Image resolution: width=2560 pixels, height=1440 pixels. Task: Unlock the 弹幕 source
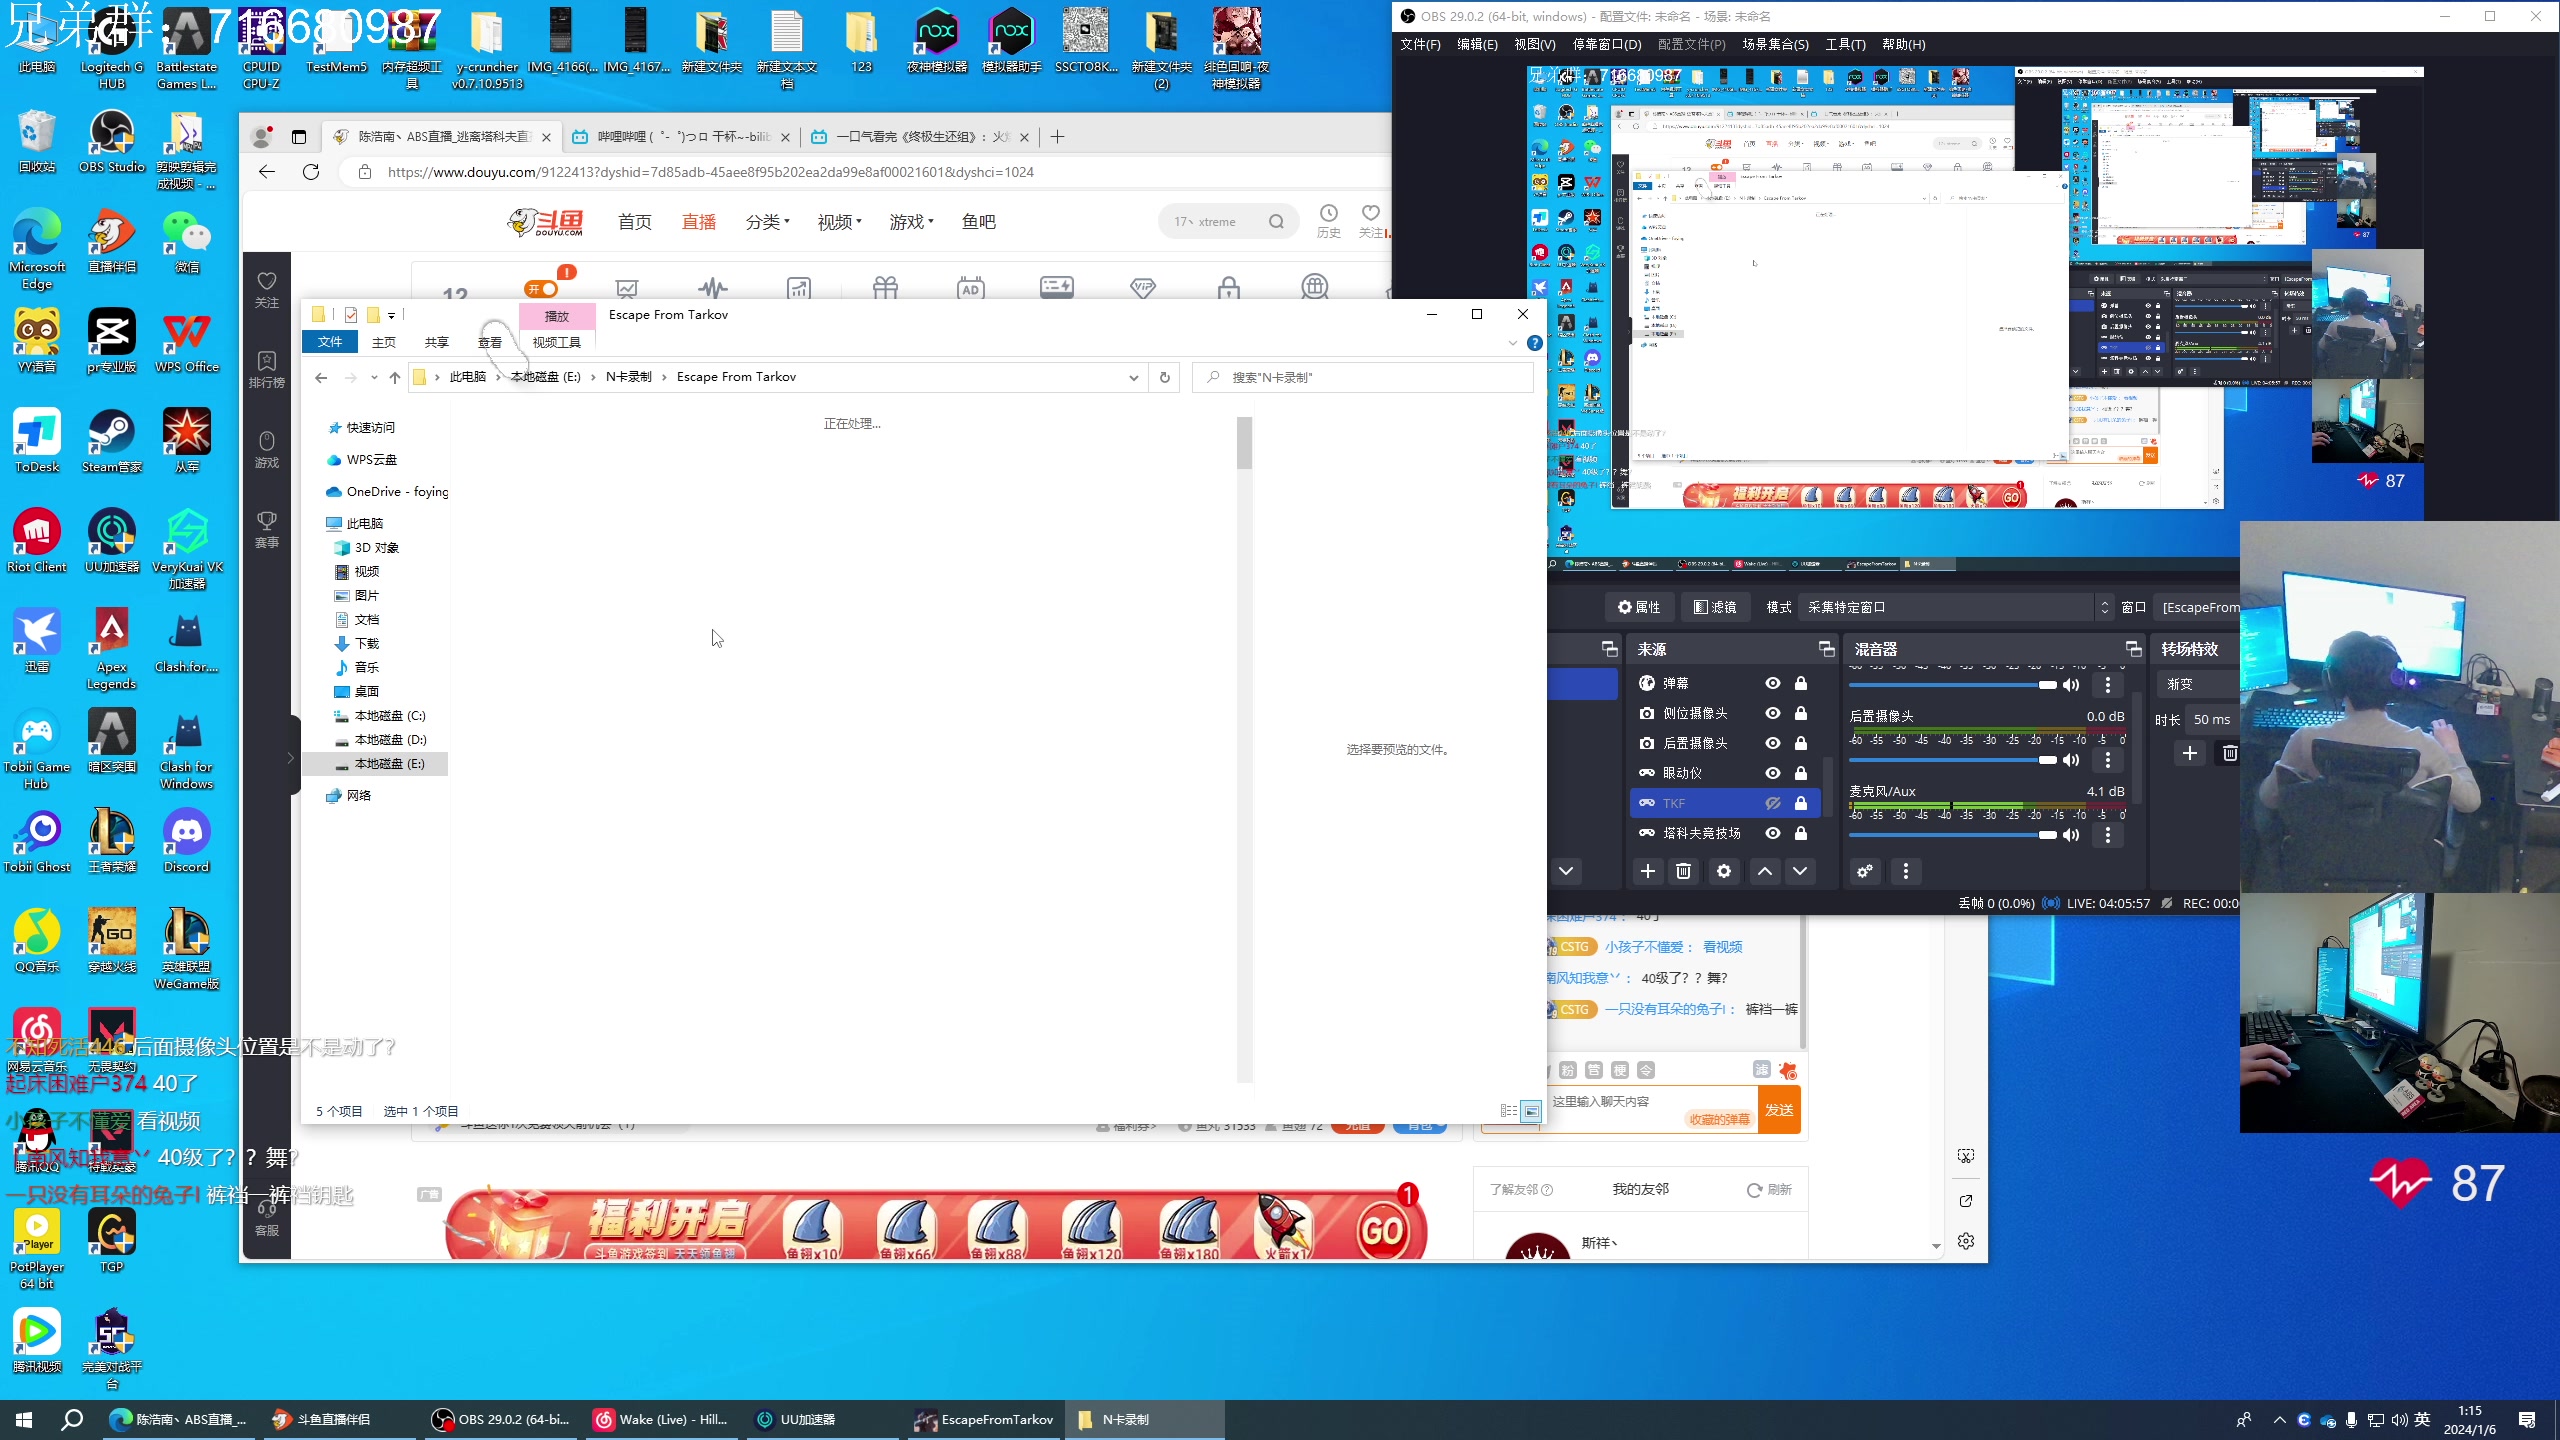click(x=1801, y=683)
